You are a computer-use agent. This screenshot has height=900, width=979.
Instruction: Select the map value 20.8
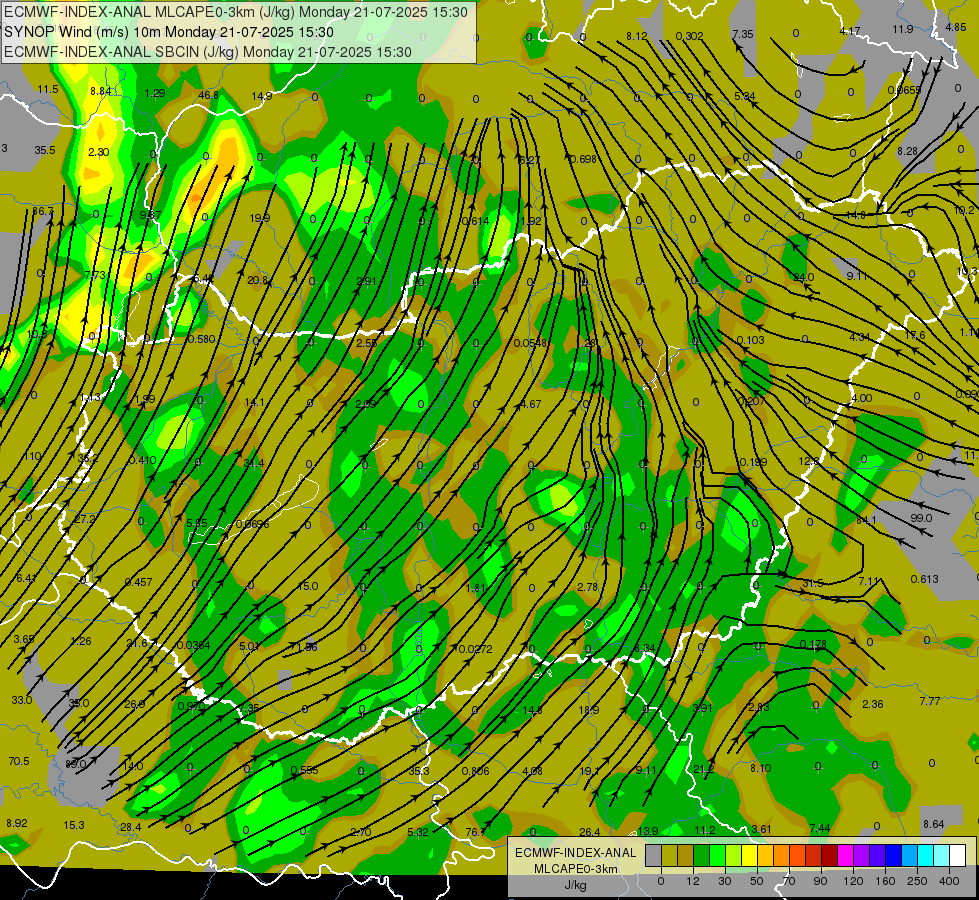(257, 280)
